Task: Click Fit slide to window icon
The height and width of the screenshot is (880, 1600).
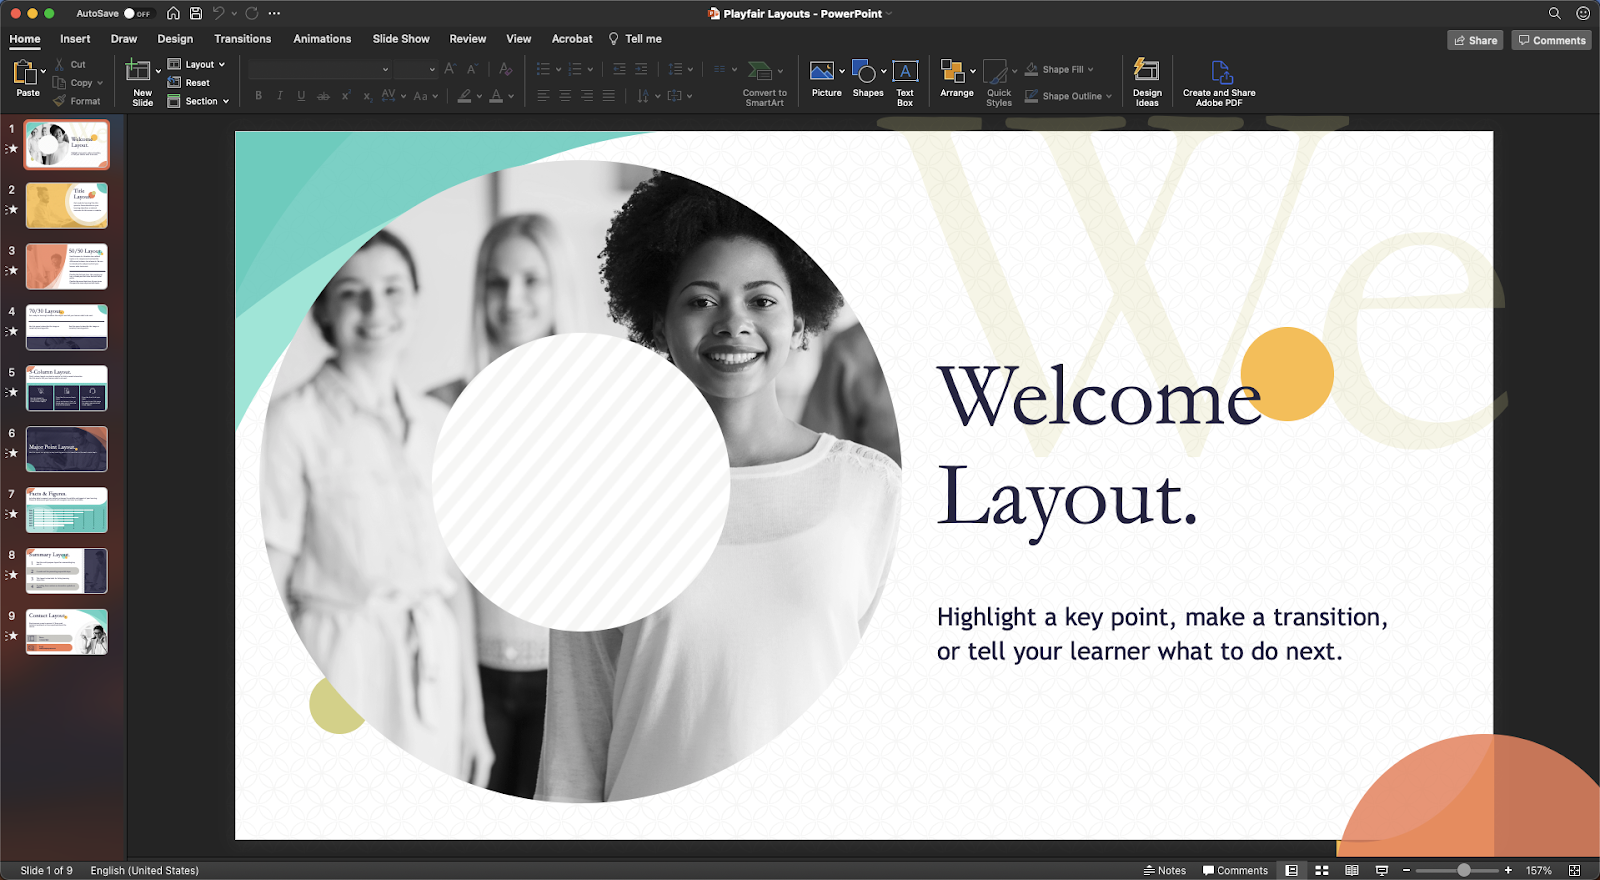Action: click(x=1574, y=870)
